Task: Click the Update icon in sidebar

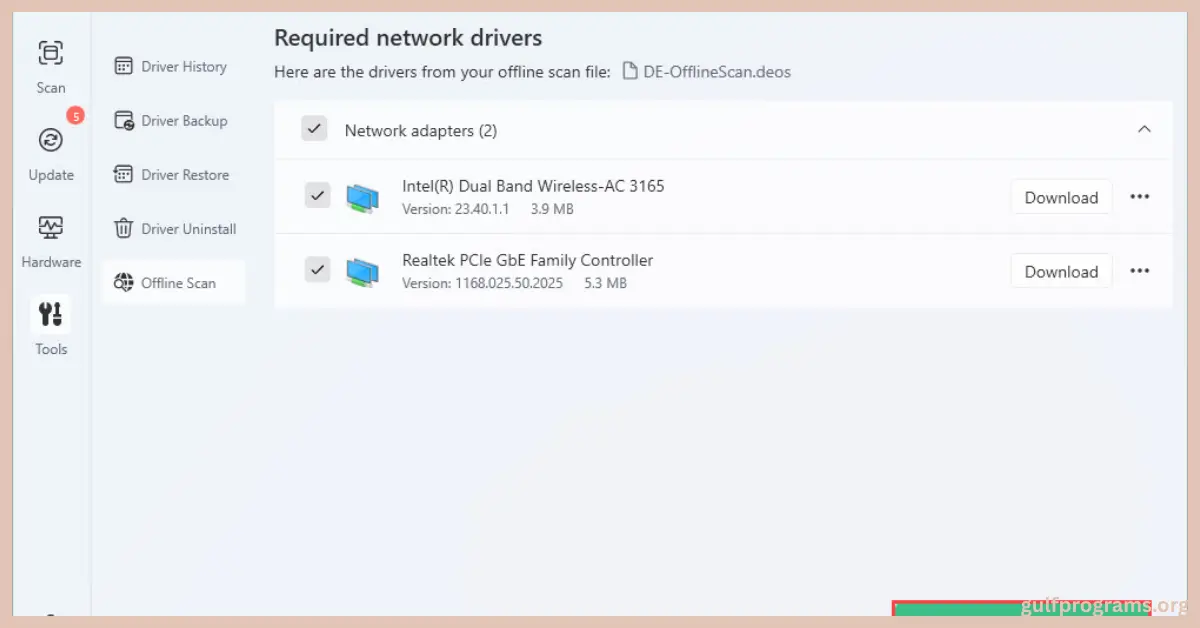Action: point(51,141)
